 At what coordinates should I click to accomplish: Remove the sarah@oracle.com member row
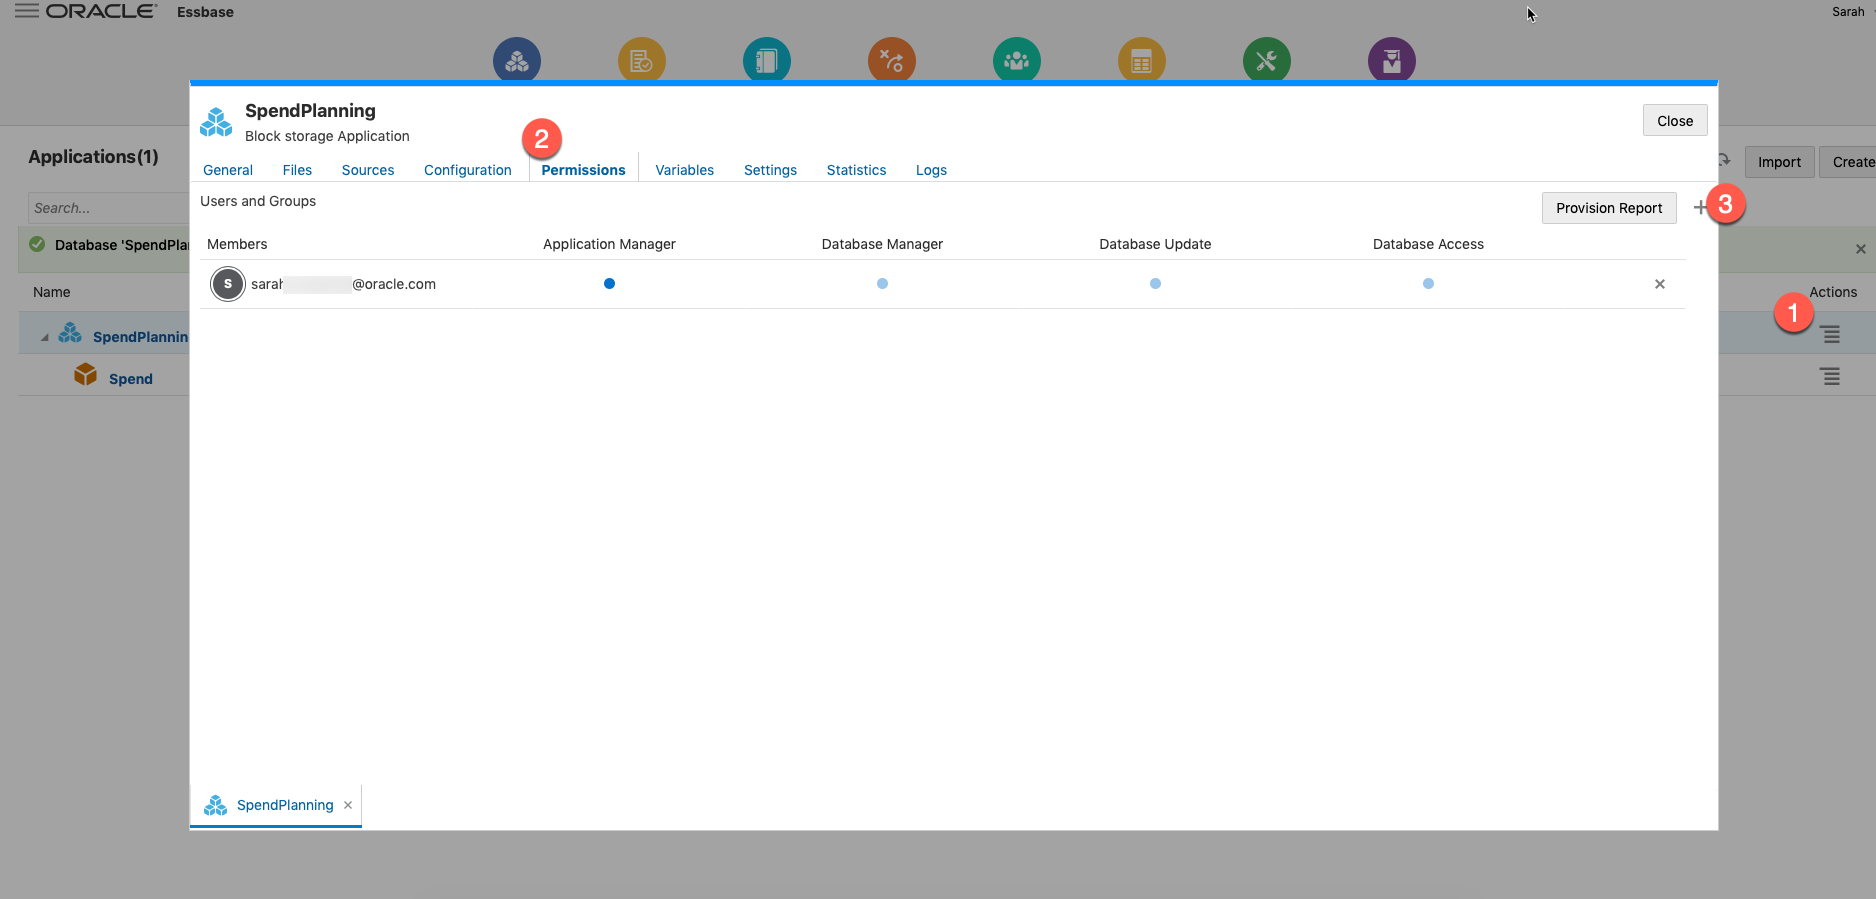(x=1659, y=284)
